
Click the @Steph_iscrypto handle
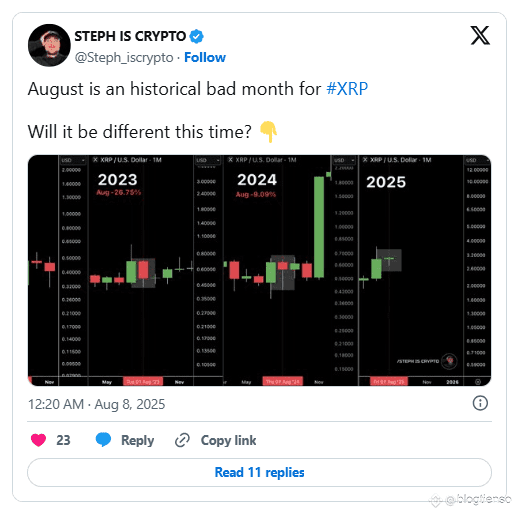pyautogui.click(x=124, y=58)
